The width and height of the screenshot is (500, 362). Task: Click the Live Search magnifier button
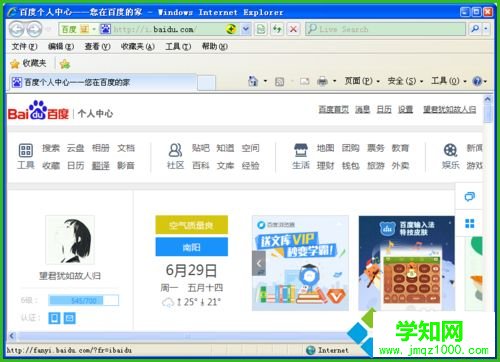coord(475,29)
